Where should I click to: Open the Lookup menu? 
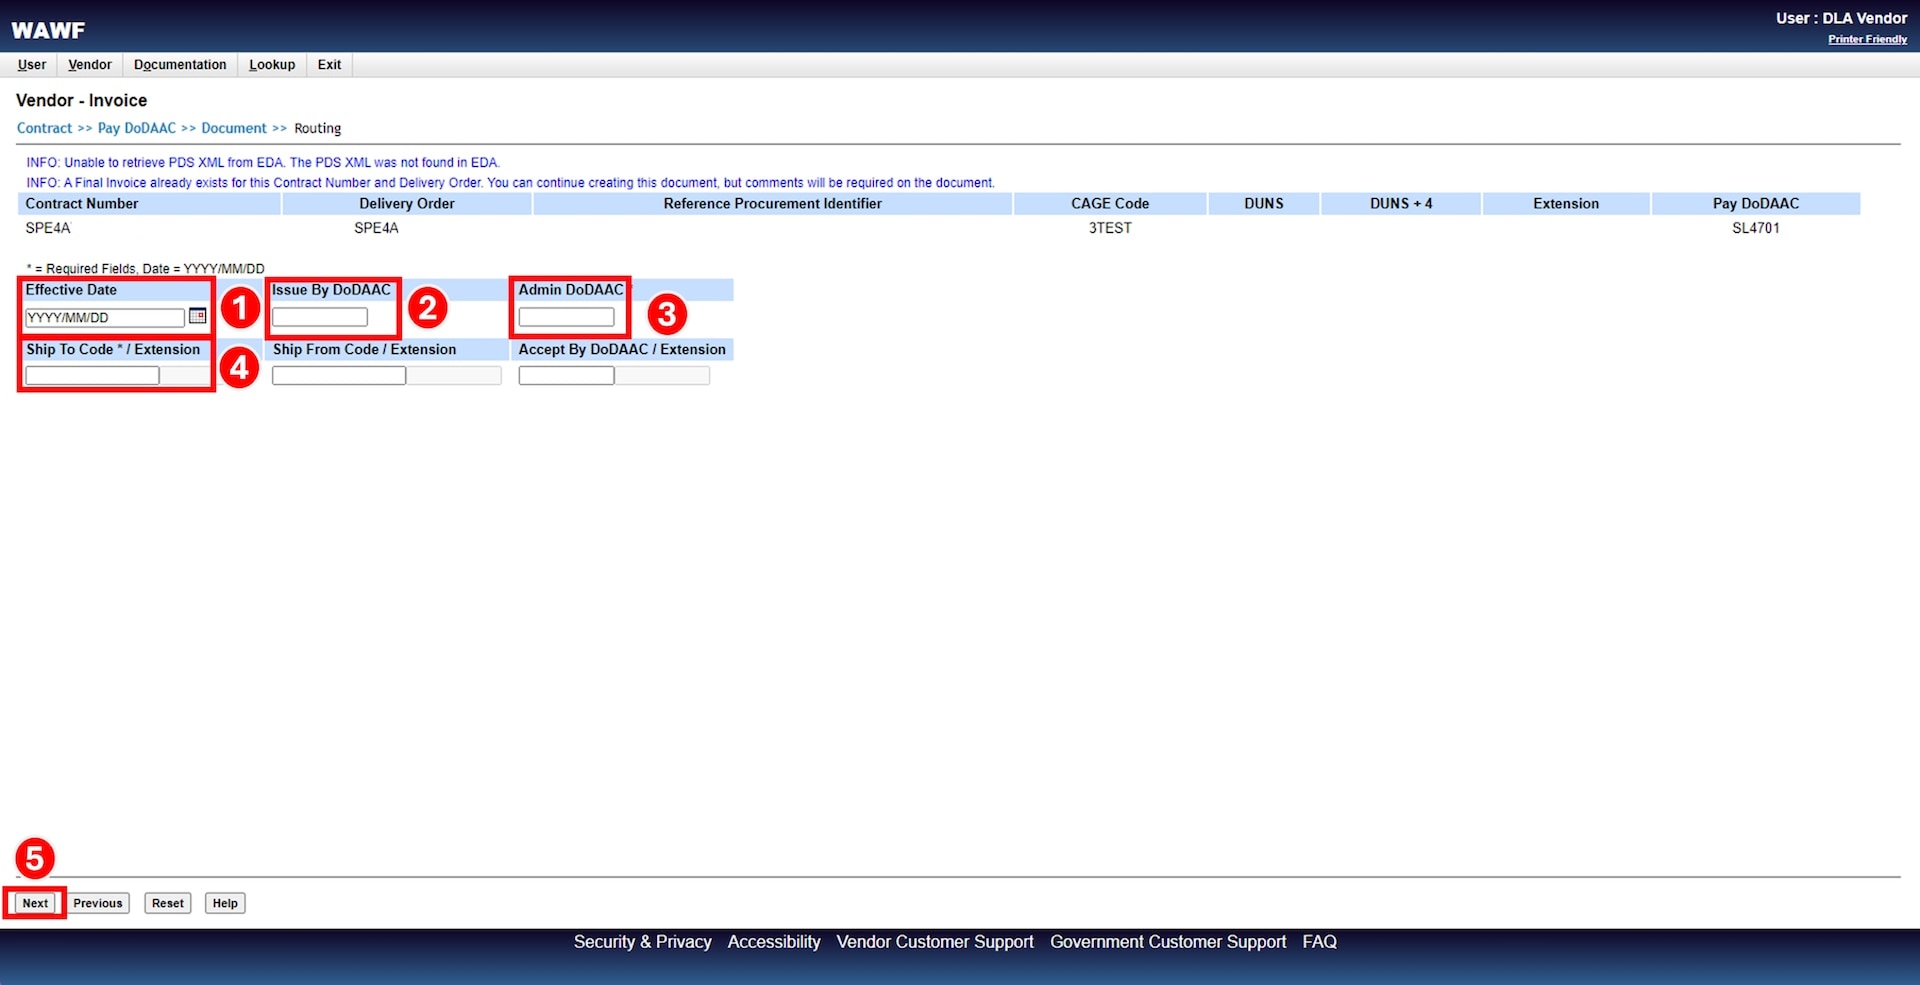click(x=272, y=65)
